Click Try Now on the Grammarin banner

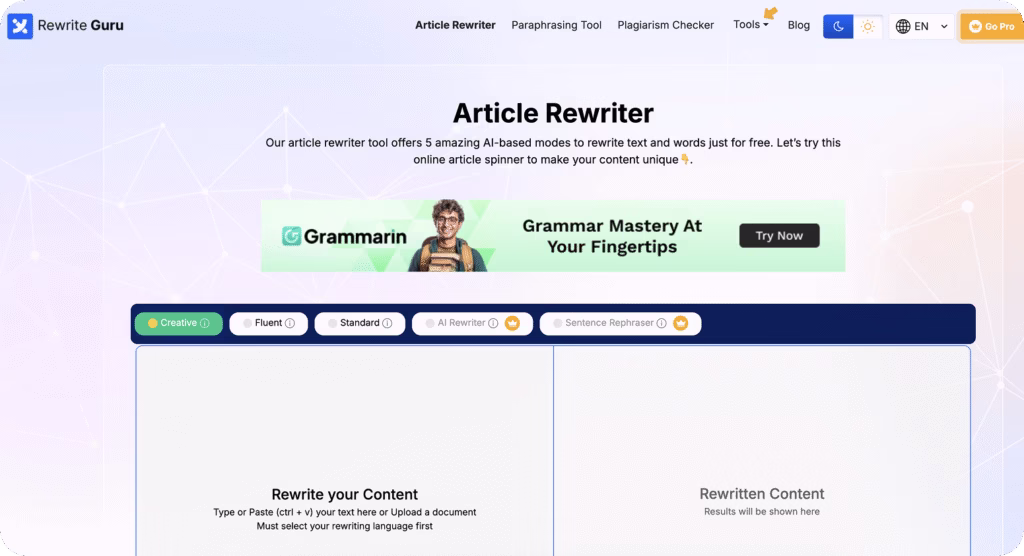point(779,236)
